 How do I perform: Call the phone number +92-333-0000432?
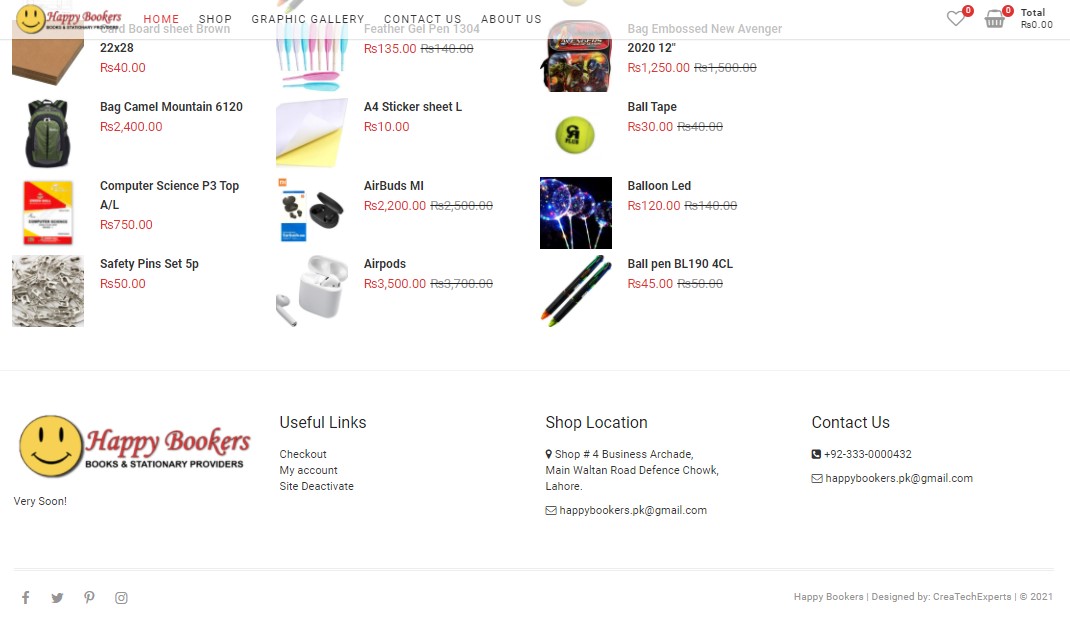pos(867,454)
